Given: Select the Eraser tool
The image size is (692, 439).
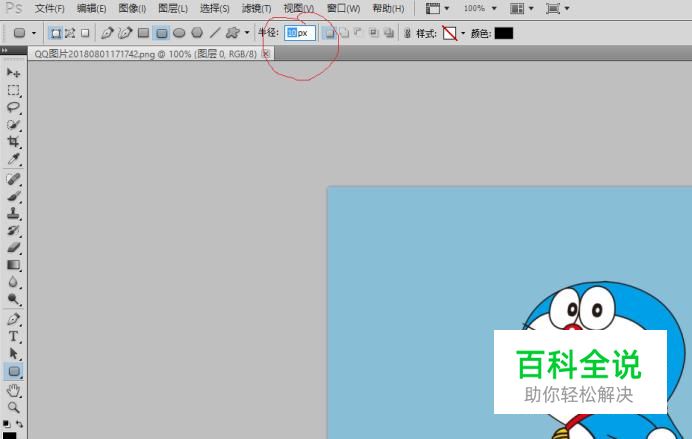Looking at the screenshot, I should coord(13,248).
